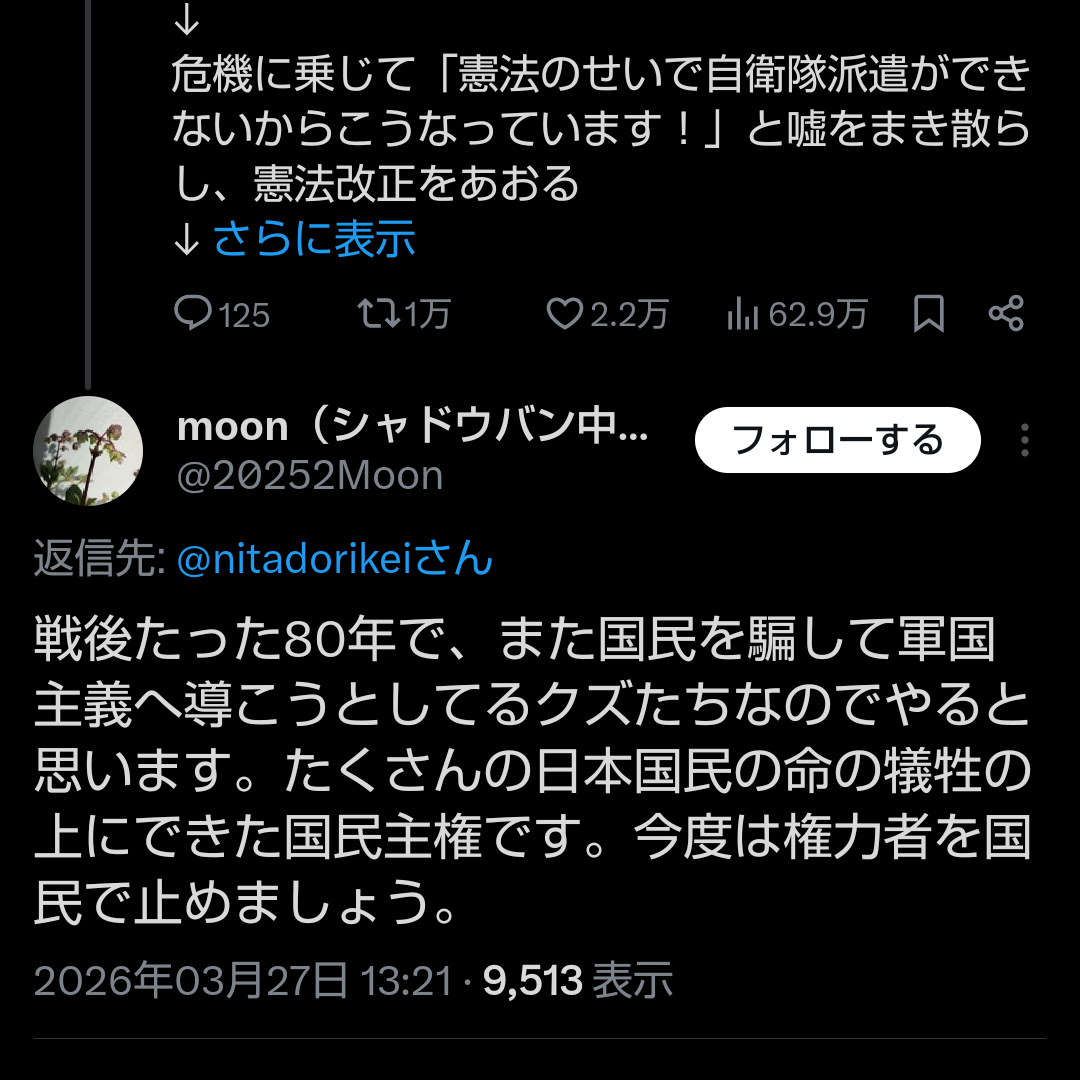This screenshot has width=1080, height=1080.
Task: Expand the post with さらに表示
Action: [x=314, y=239]
